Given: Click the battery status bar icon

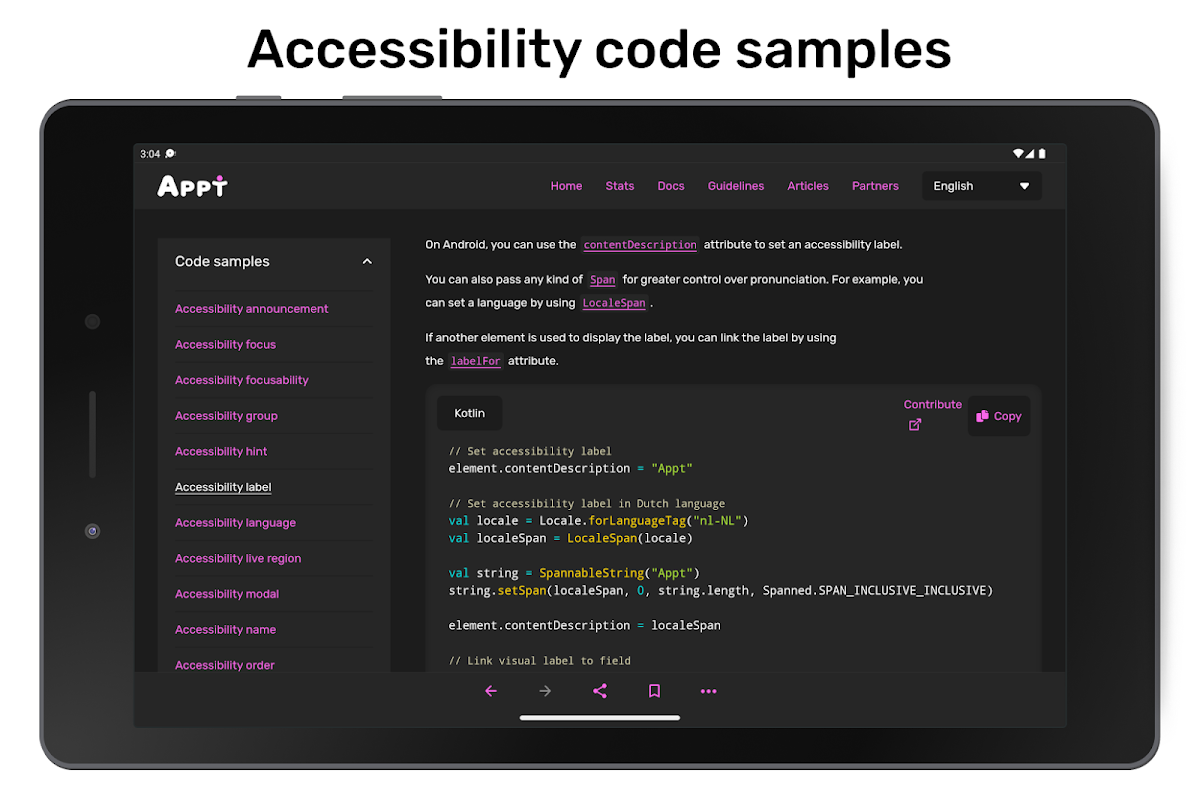Looking at the screenshot, I should tap(1042, 154).
